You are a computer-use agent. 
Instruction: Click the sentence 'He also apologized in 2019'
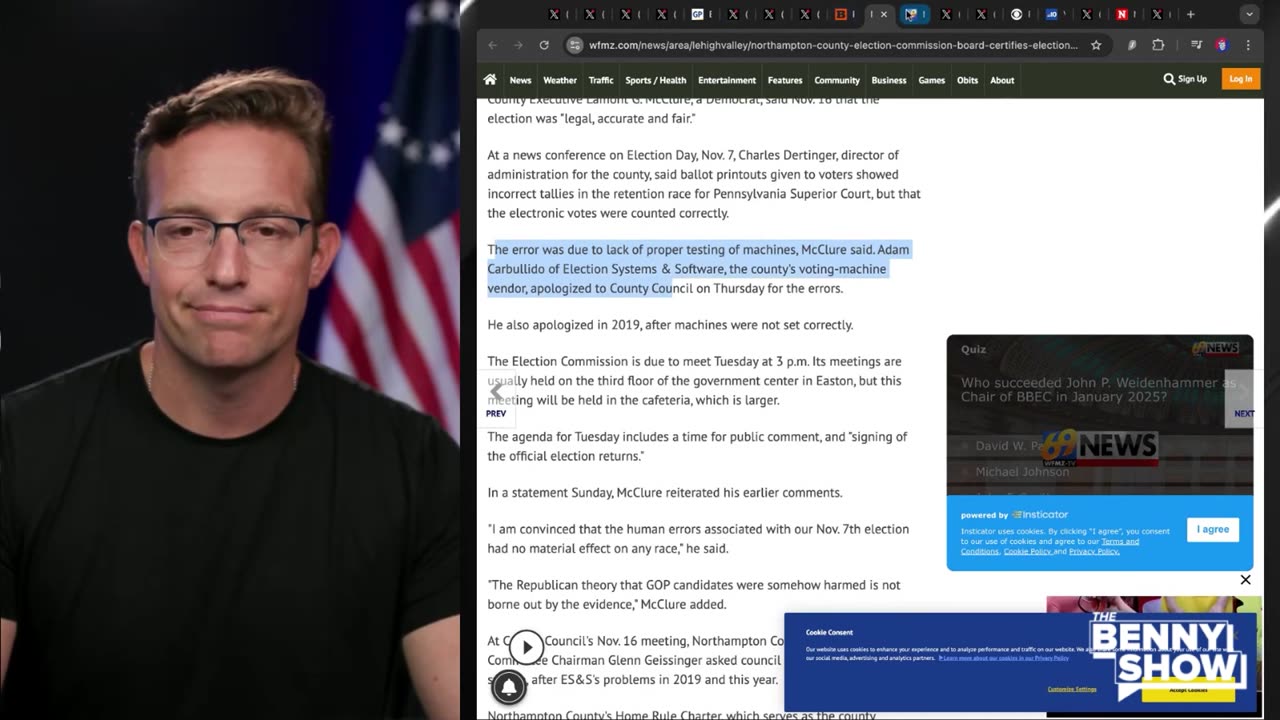click(x=670, y=325)
